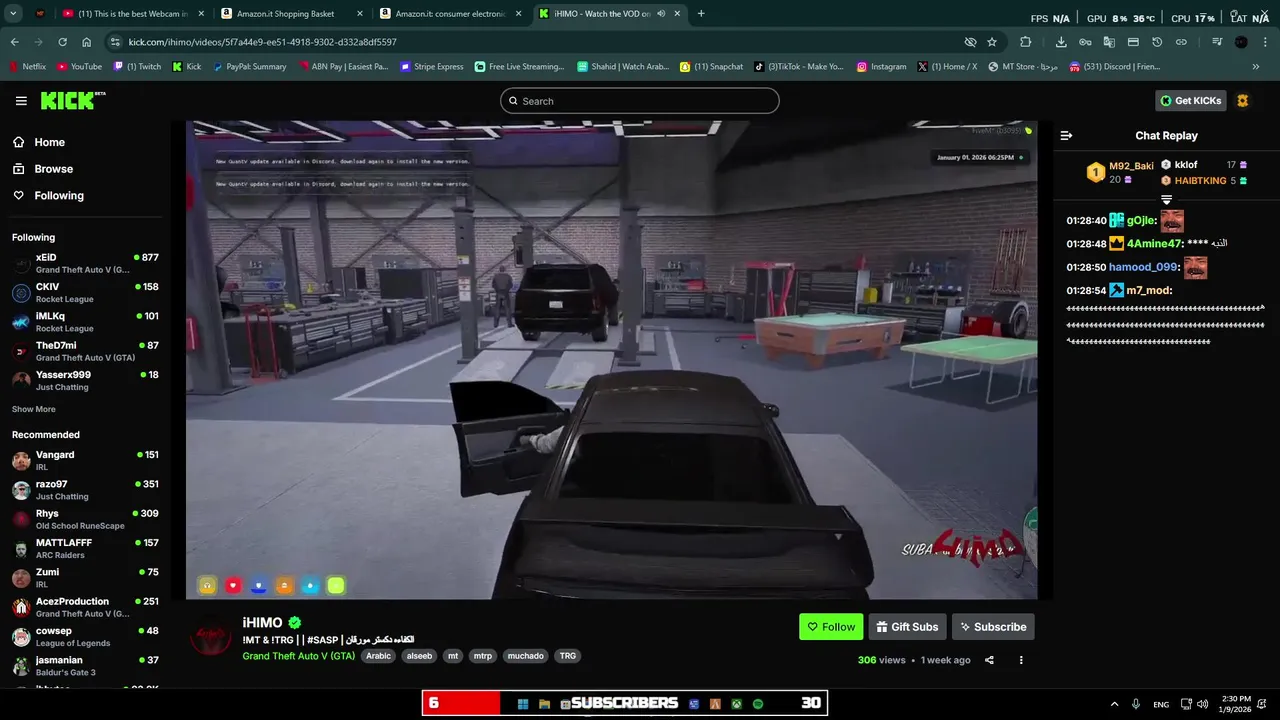The height and width of the screenshot is (720, 1280).
Task: Open the Chrome three-dot menu
Action: [x=1265, y=42]
